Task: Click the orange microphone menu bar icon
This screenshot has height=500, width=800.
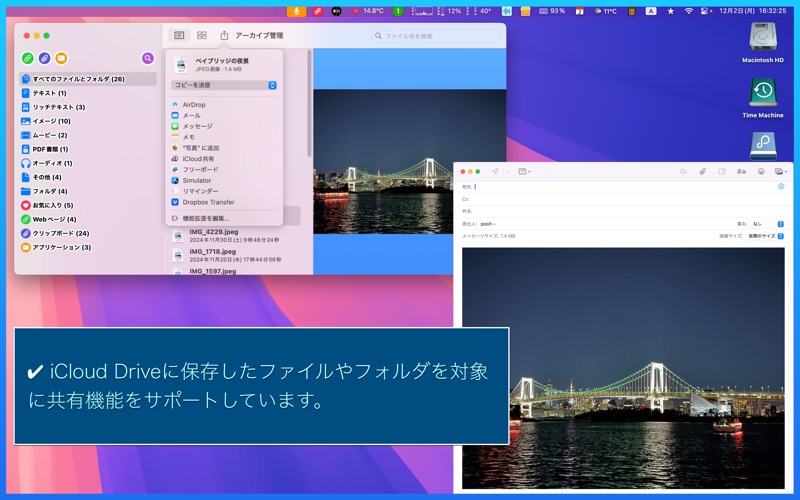Action: 296,11
